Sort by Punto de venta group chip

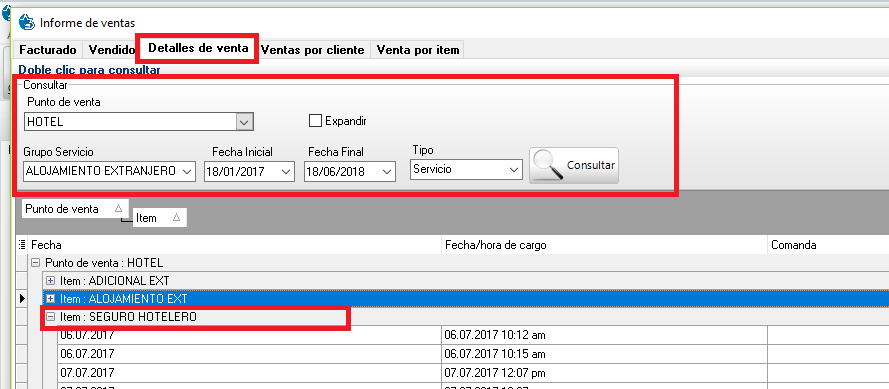tap(75, 209)
